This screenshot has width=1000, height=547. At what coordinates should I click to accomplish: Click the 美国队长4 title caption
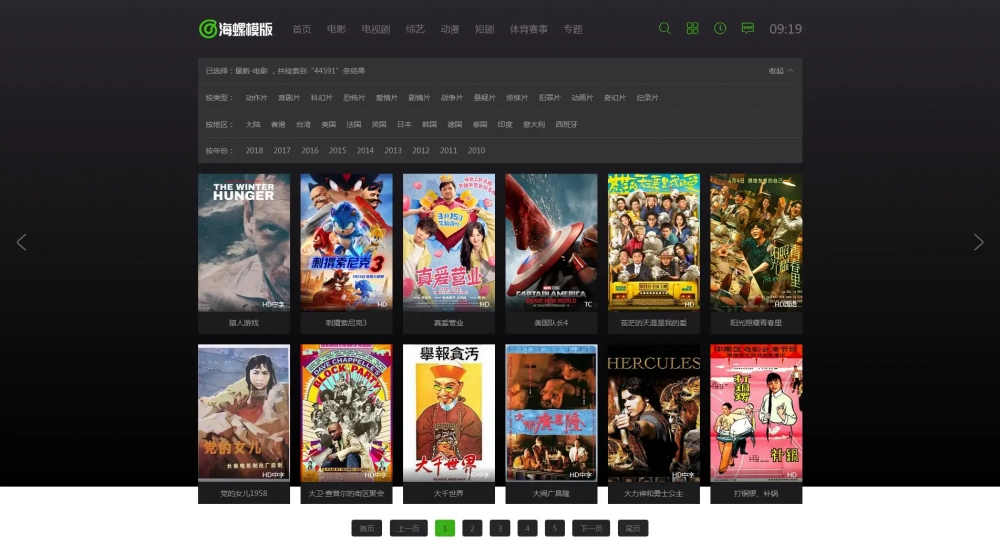pos(552,323)
